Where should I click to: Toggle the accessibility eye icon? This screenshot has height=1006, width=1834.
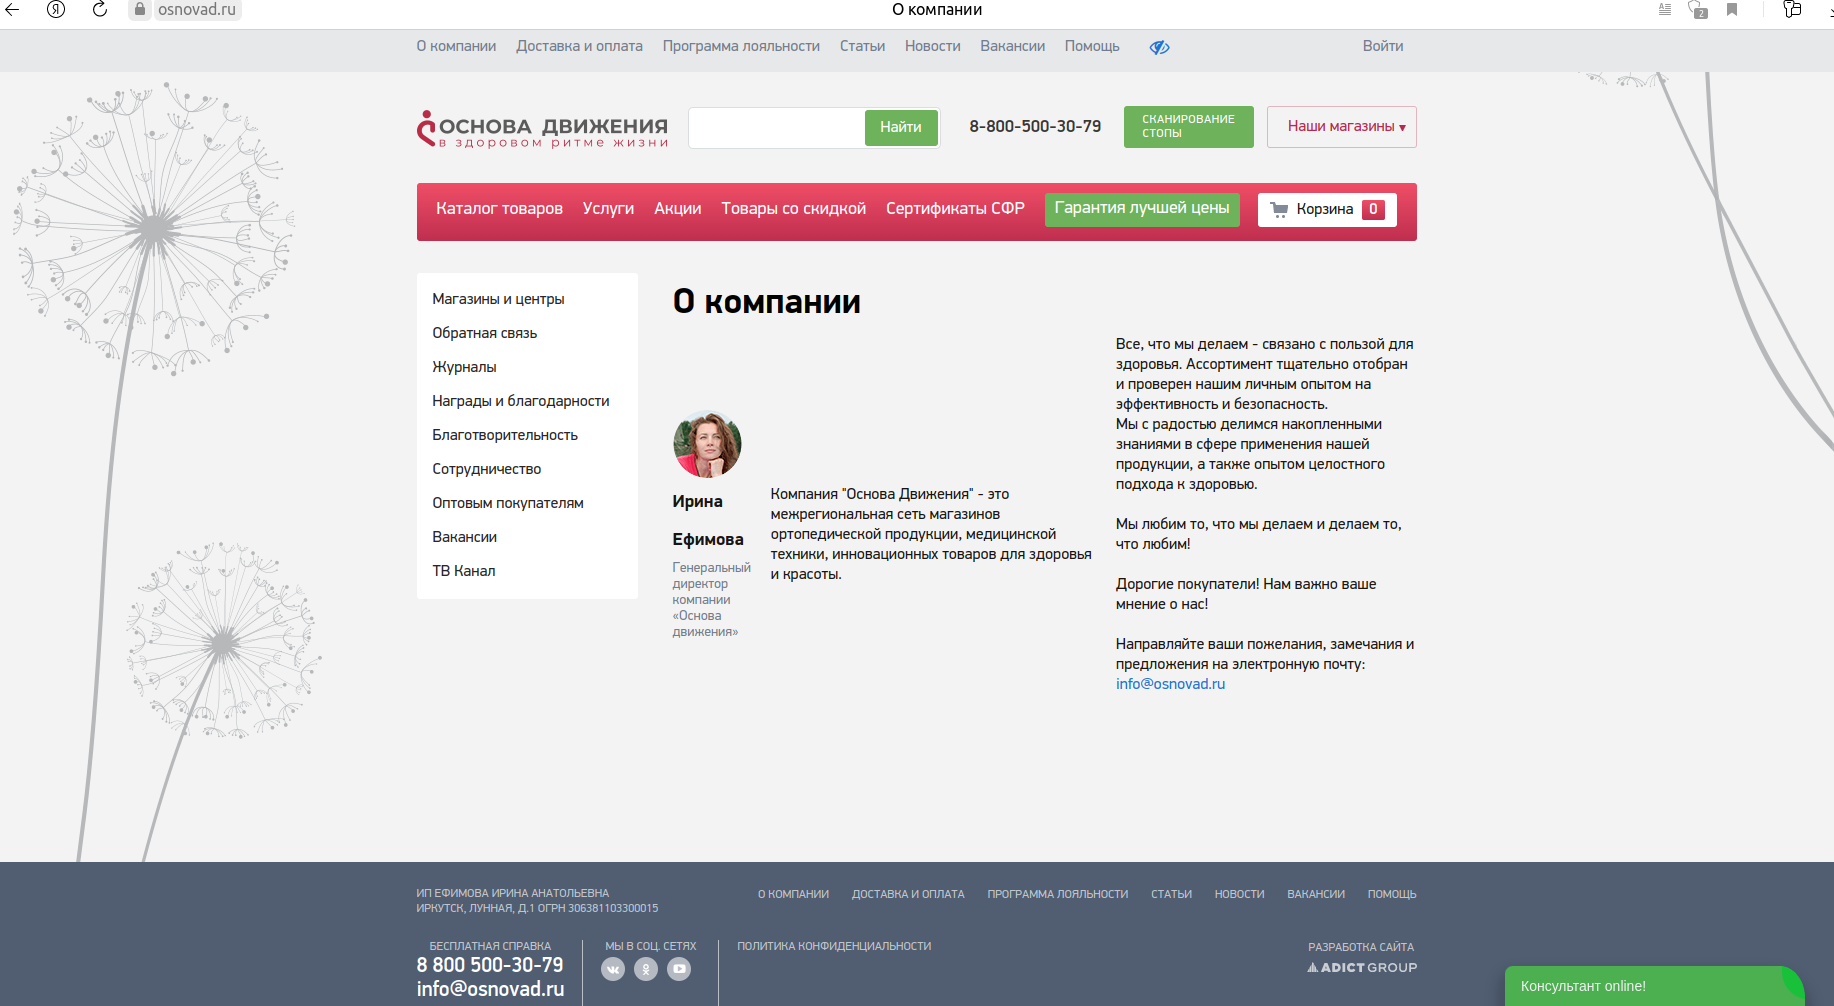[1159, 47]
